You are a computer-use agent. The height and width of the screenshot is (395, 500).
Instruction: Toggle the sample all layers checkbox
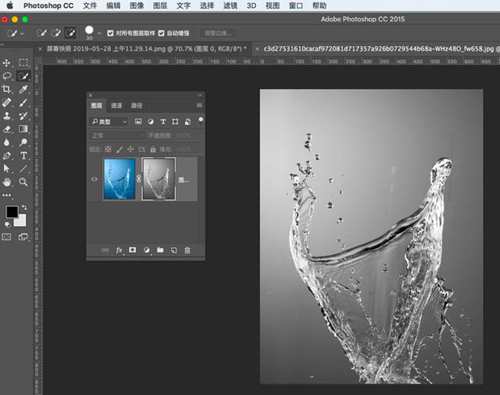[x=110, y=33]
